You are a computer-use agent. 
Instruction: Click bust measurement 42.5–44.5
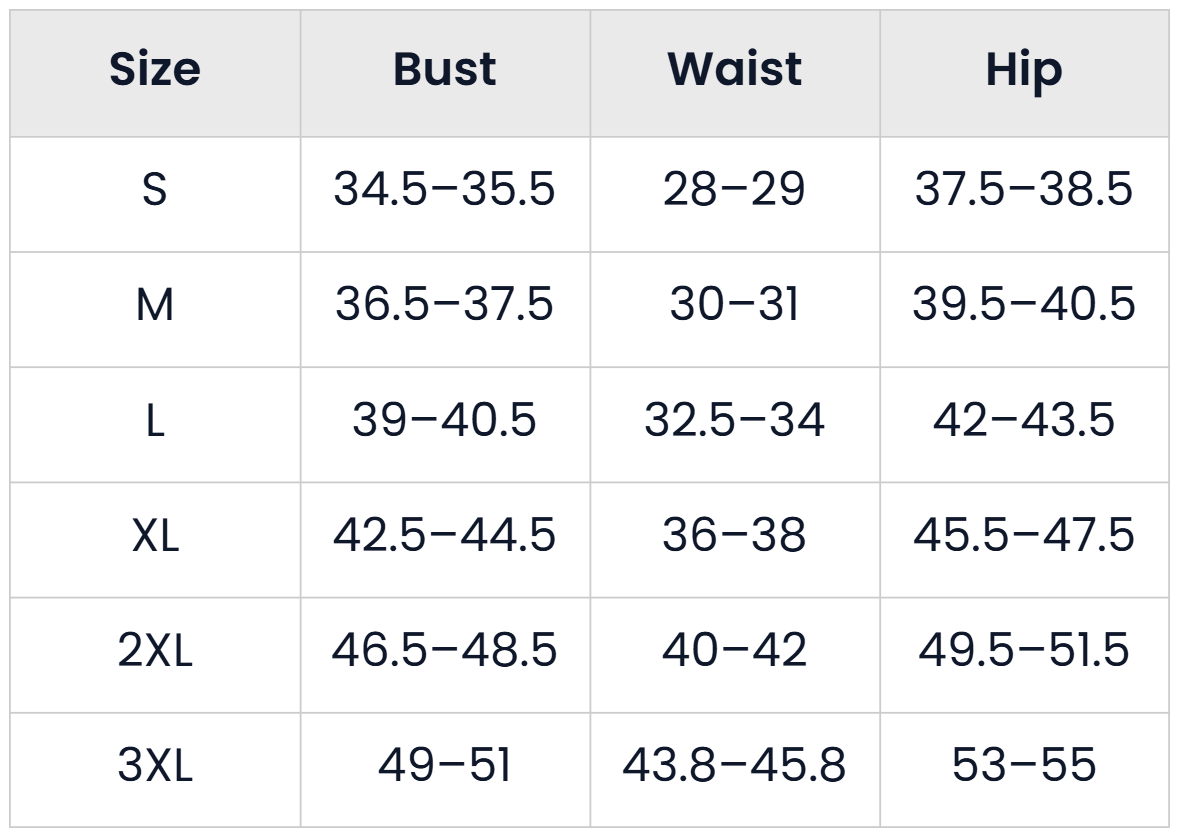pos(444,535)
